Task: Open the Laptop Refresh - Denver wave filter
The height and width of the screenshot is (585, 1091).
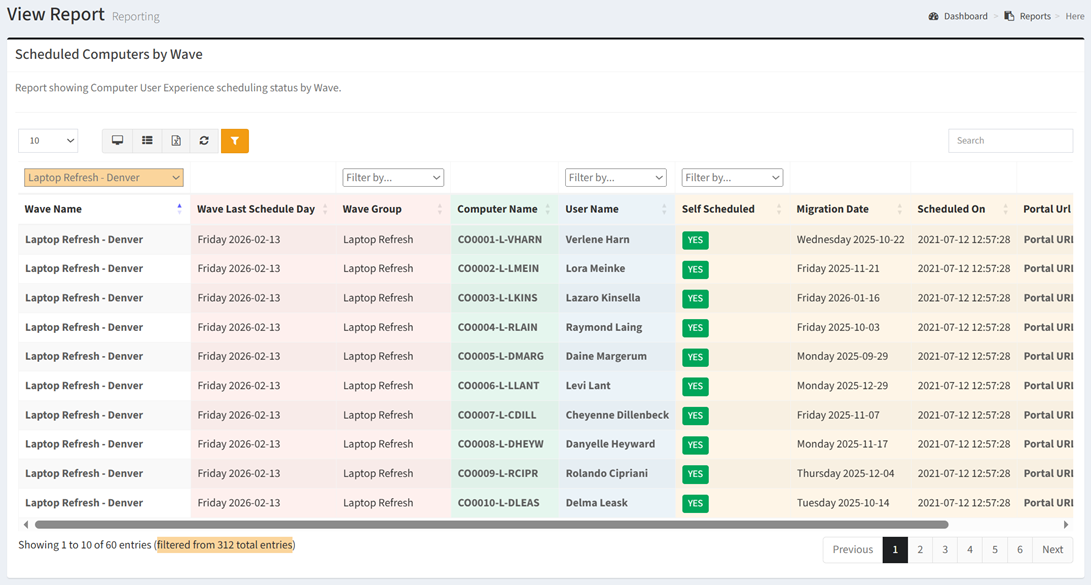Action: [x=103, y=178]
